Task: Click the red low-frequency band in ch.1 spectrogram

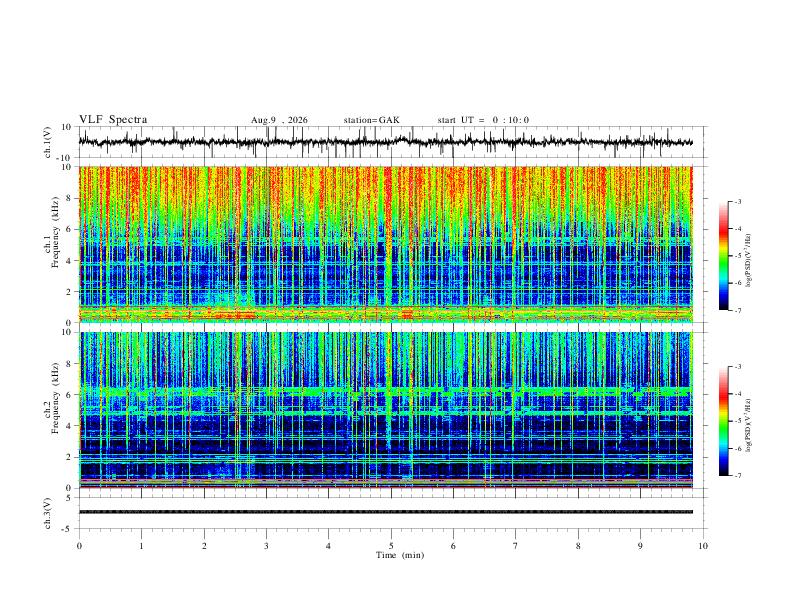Action: click(x=386, y=314)
